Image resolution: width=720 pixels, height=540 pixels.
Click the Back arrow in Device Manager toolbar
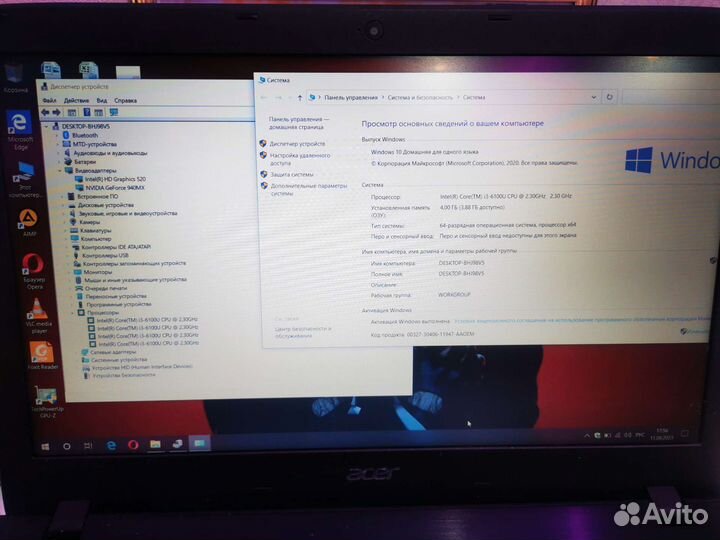point(45,112)
